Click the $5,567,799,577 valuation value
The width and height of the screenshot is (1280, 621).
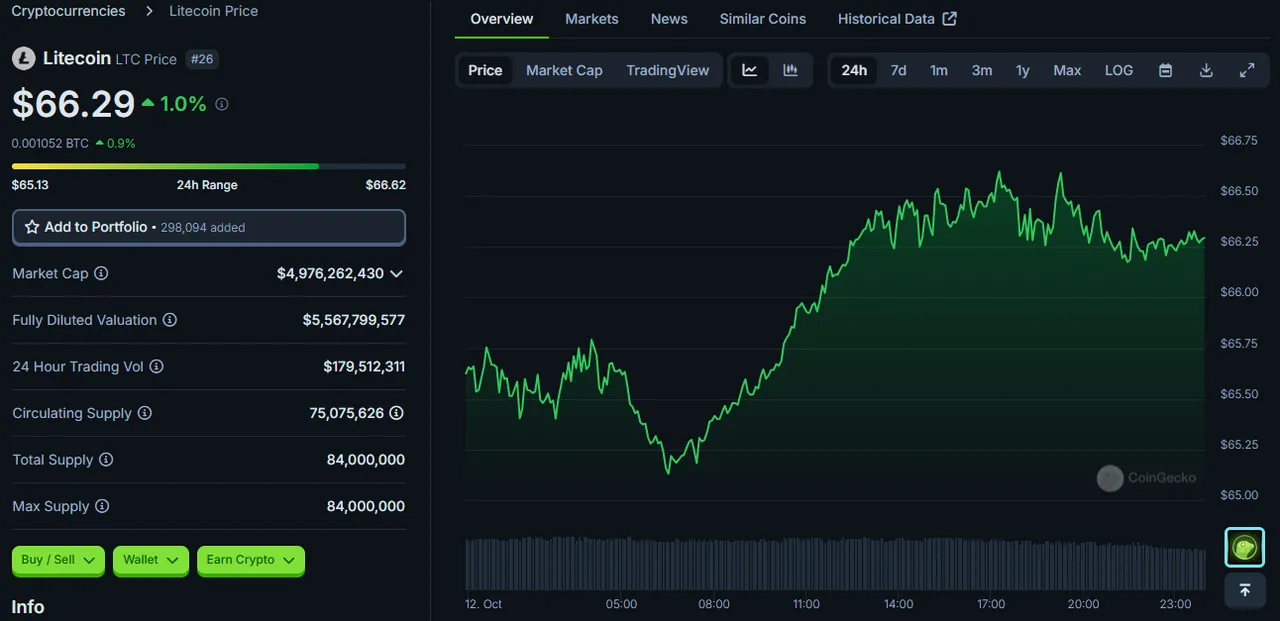pyautogui.click(x=354, y=320)
